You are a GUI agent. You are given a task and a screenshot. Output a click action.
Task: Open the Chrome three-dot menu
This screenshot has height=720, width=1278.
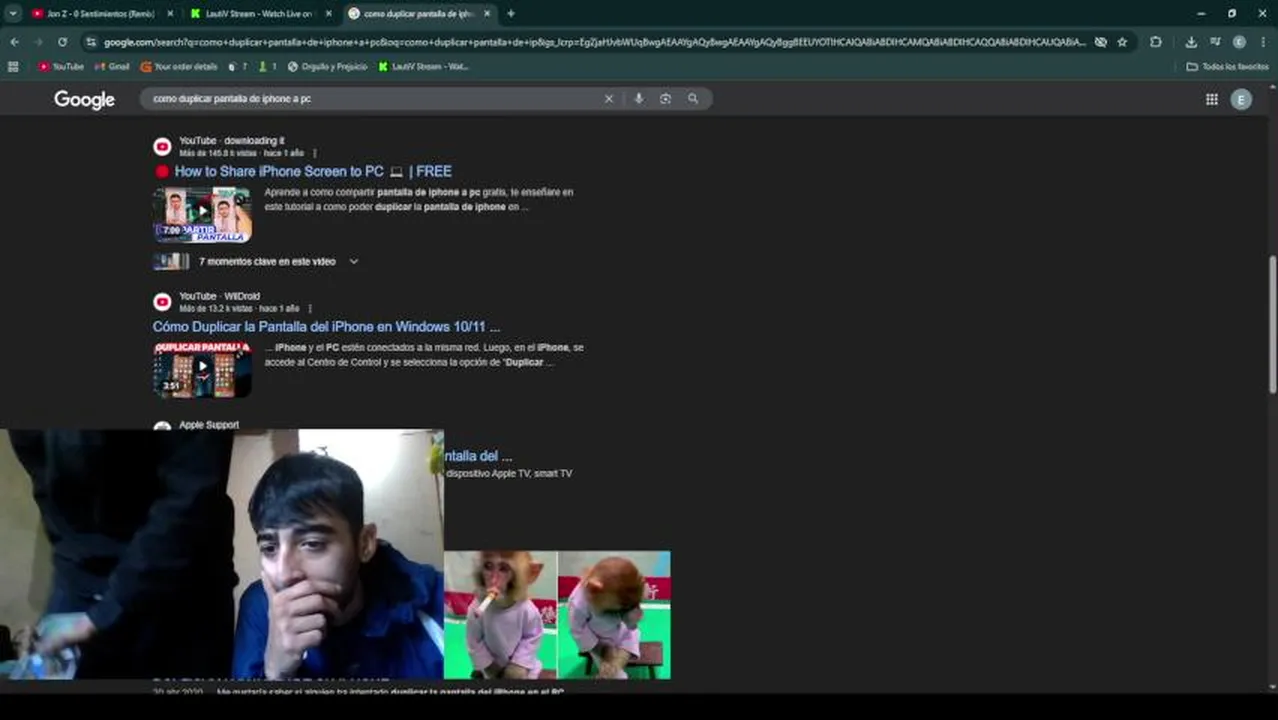pyautogui.click(x=1263, y=42)
